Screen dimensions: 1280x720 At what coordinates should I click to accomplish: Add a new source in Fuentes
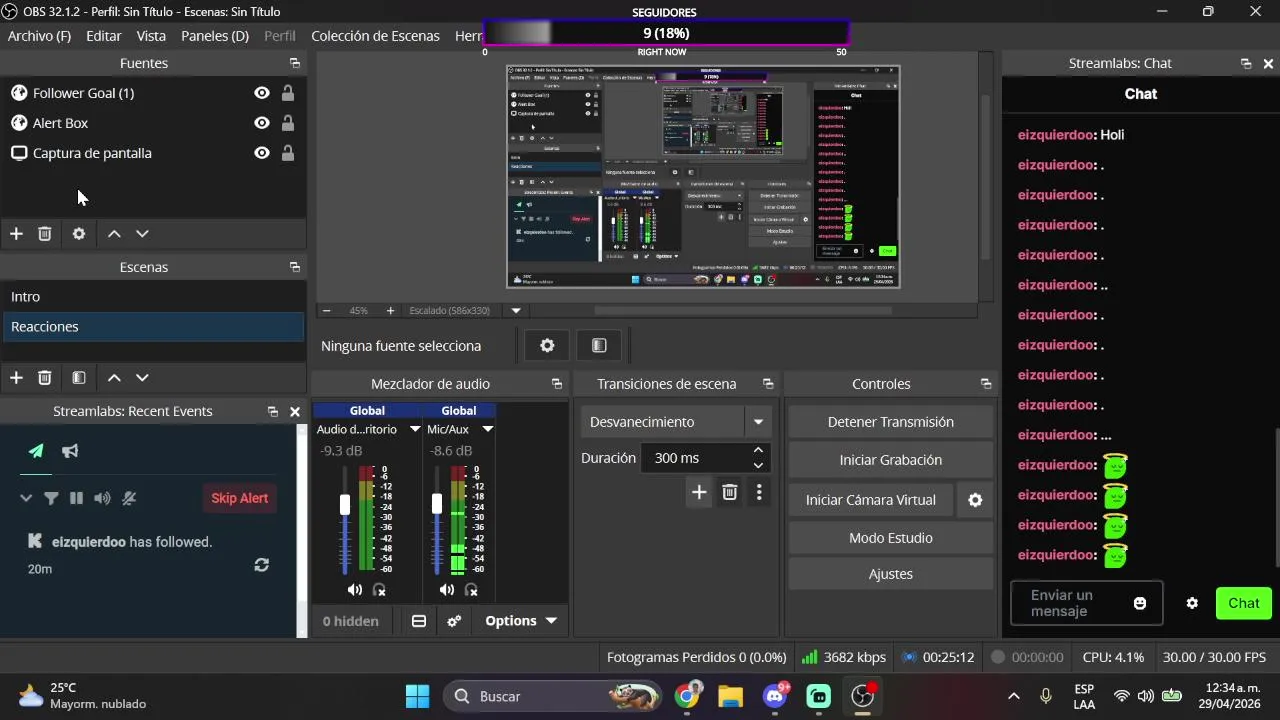[16, 233]
